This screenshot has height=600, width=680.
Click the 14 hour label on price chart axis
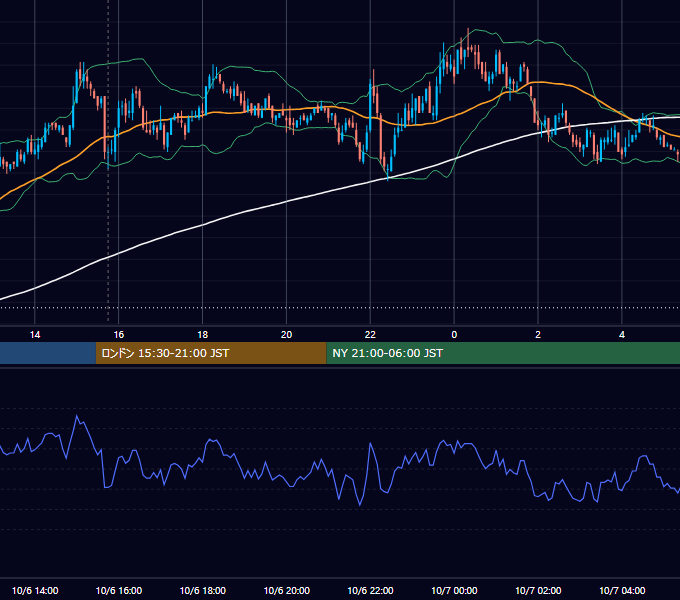(x=35, y=335)
